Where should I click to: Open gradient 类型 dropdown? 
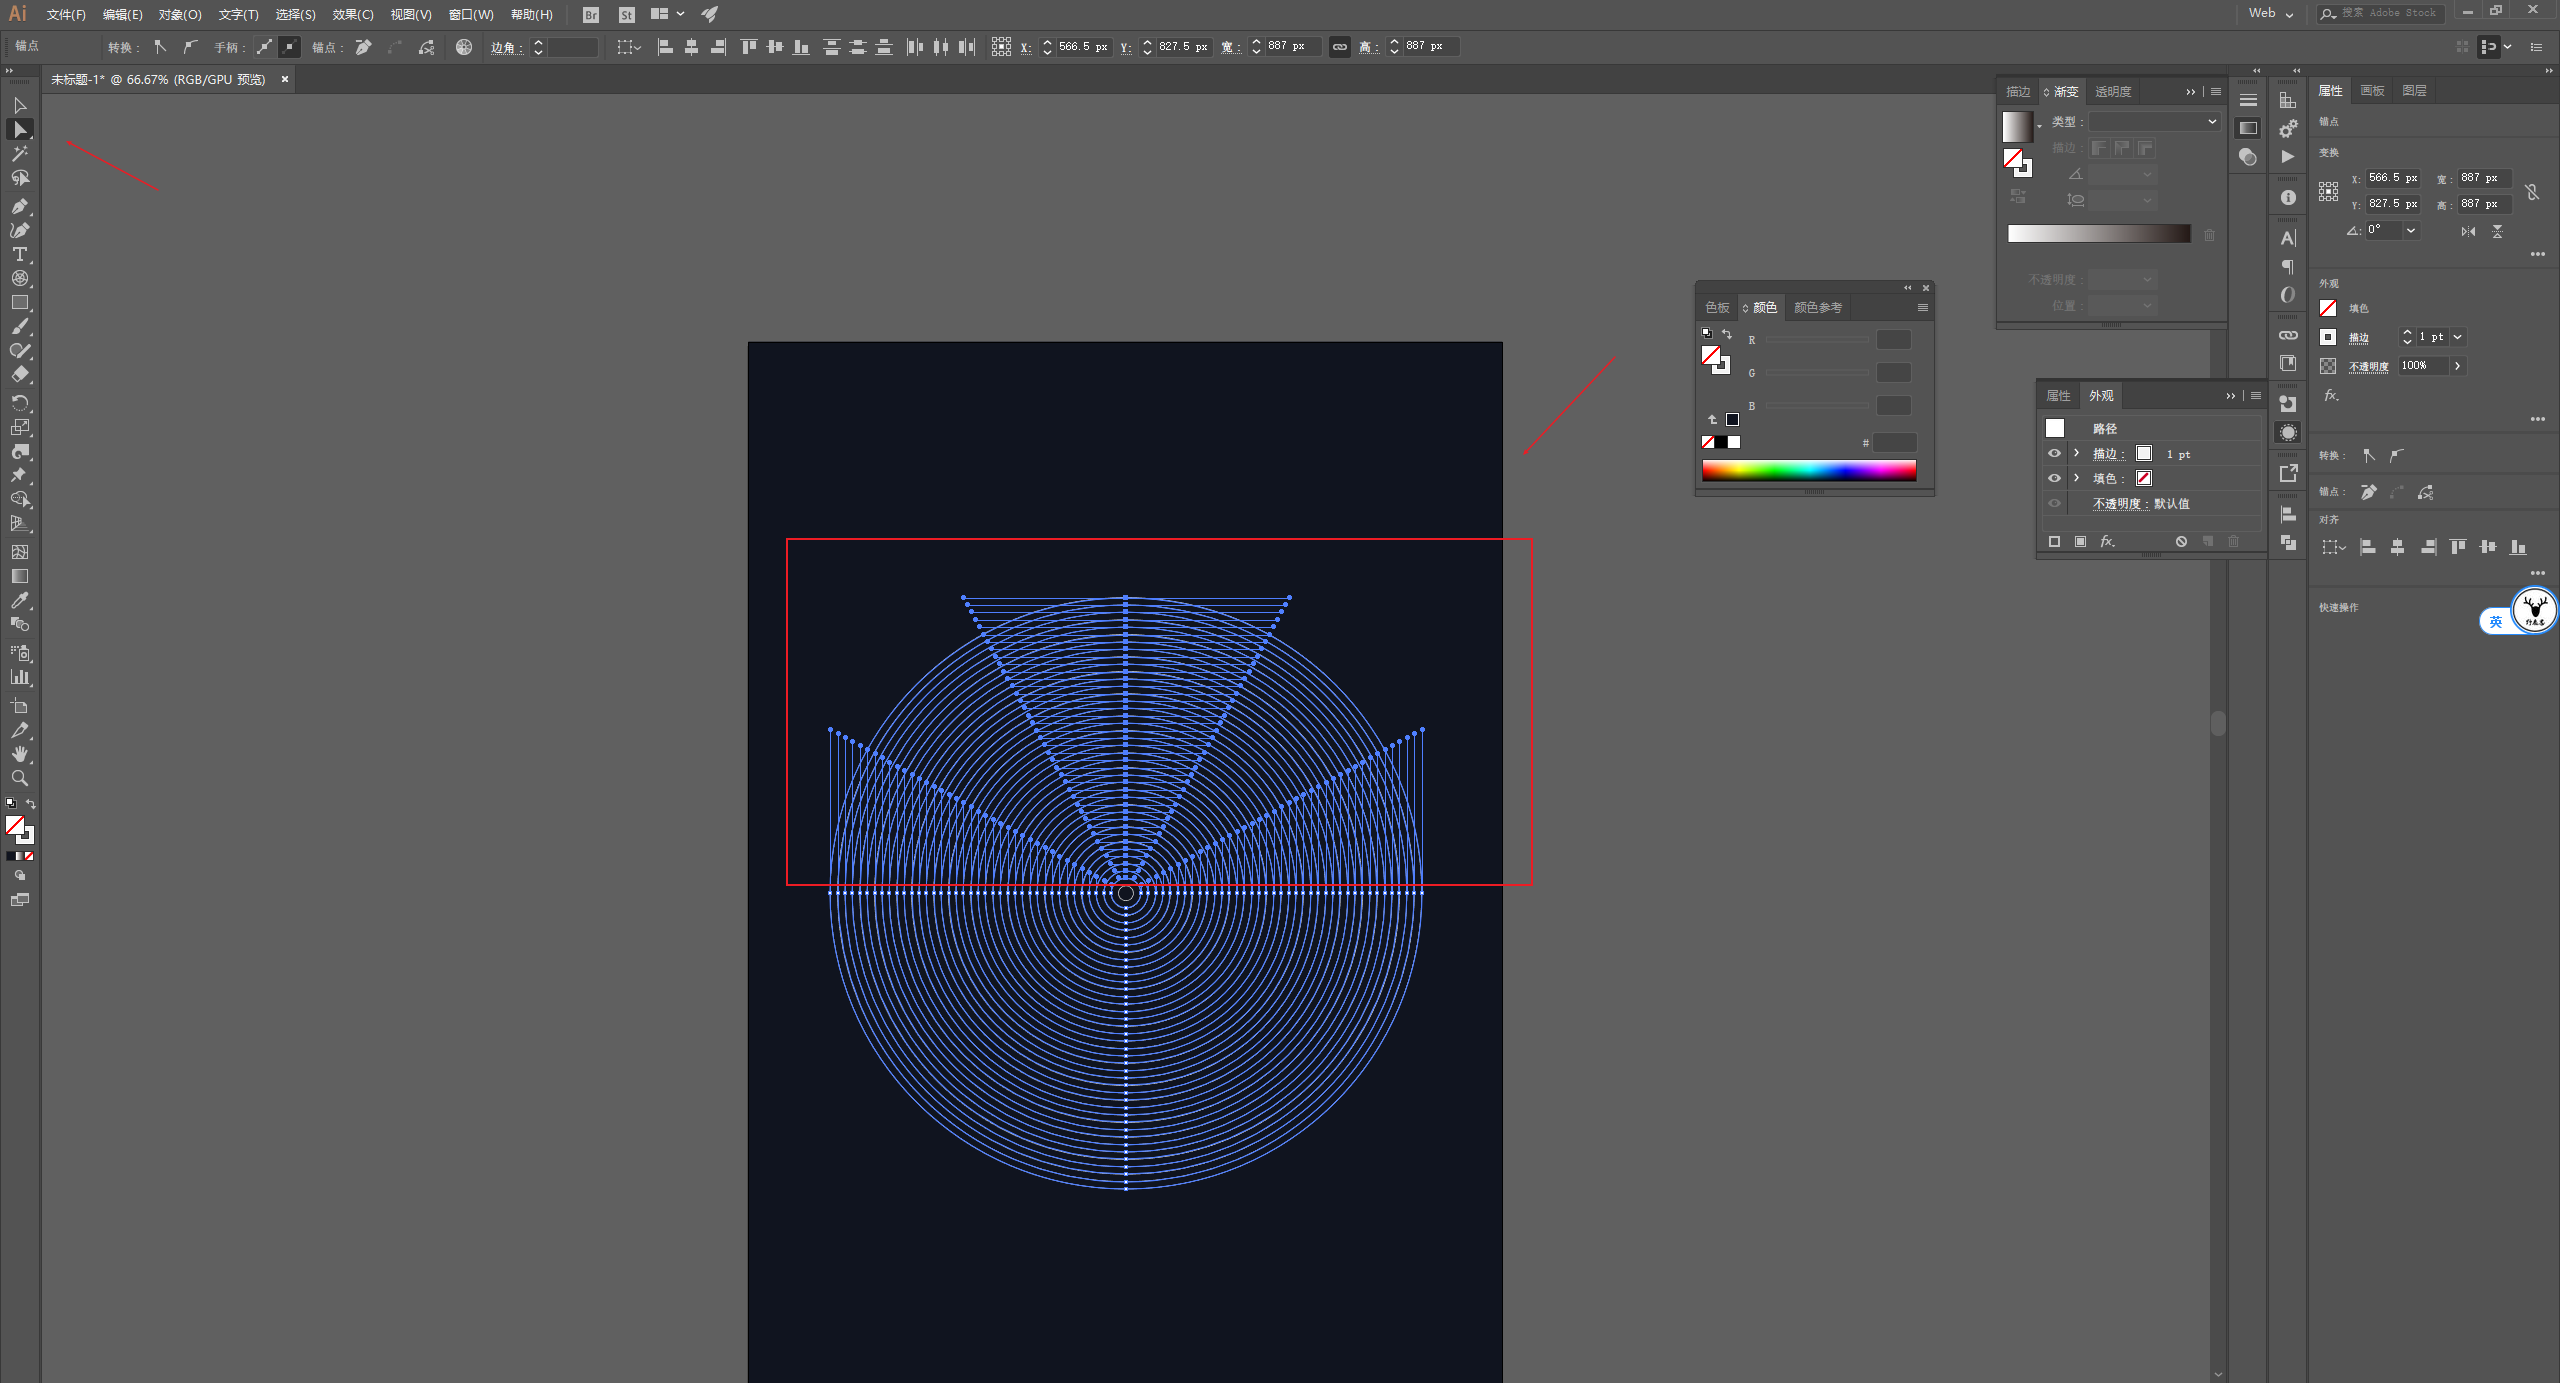pyautogui.click(x=2154, y=121)
